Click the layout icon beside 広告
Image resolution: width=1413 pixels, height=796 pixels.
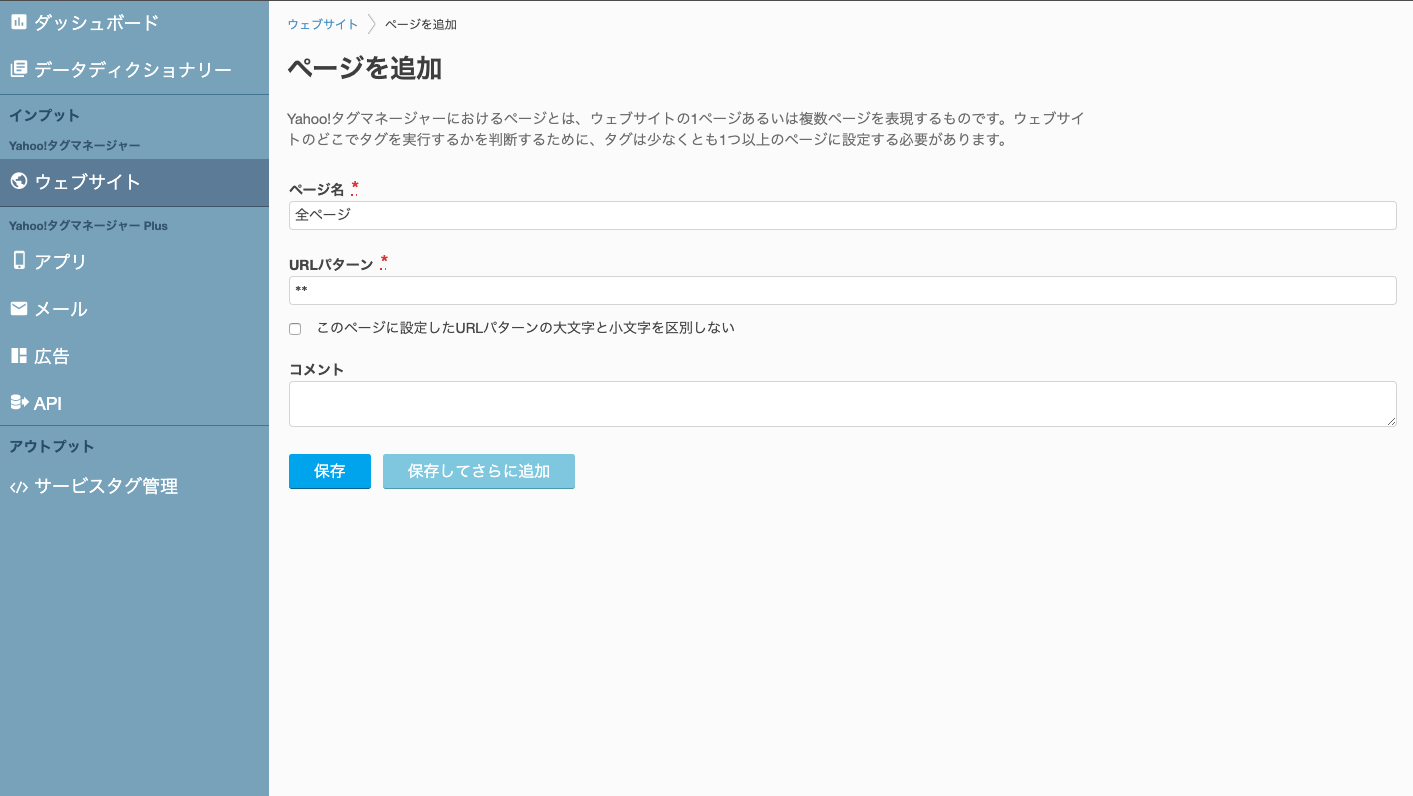point(18,356)
